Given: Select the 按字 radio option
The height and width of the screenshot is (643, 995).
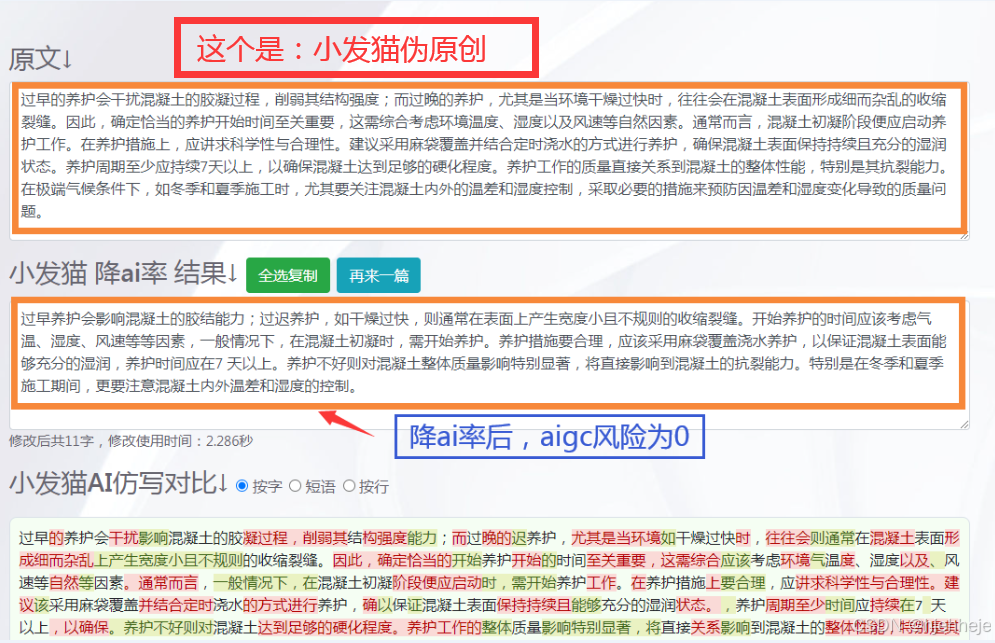Looking at the screenshot, I should (242, 486).
